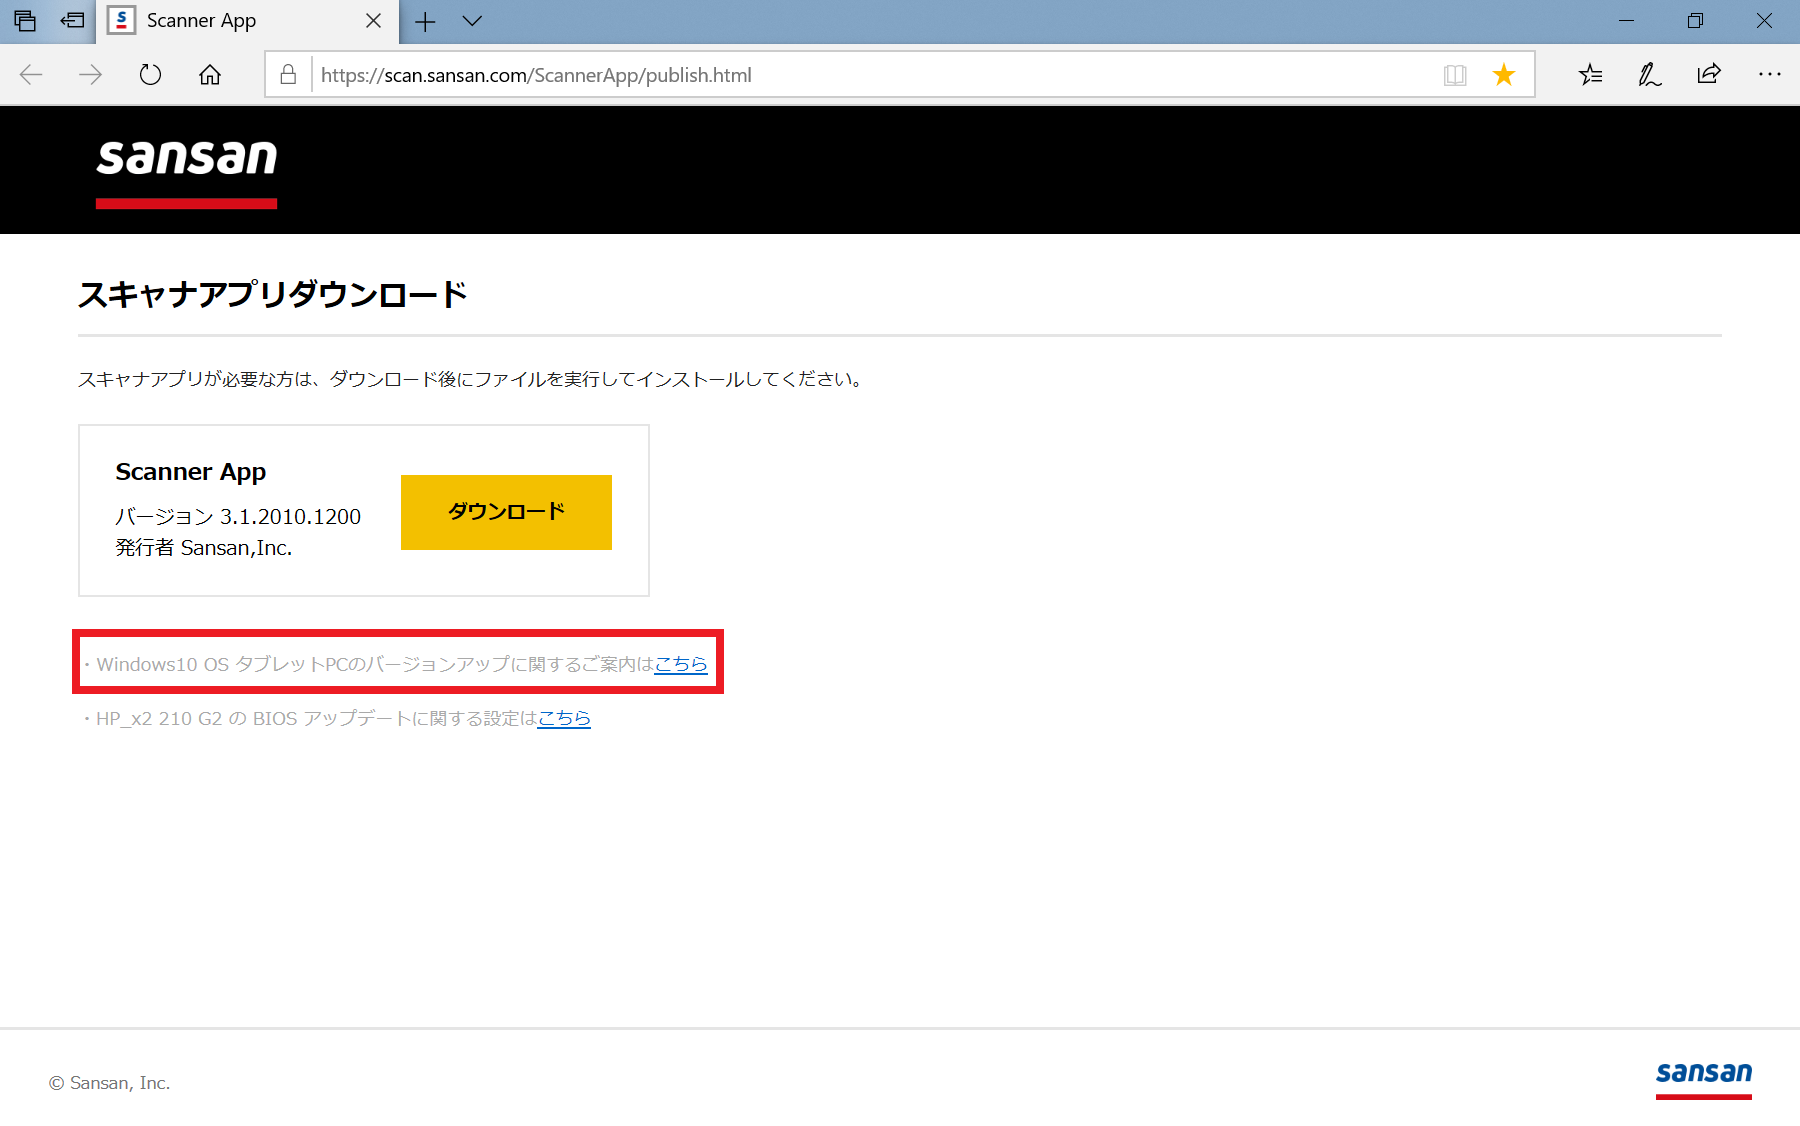Refresh the current page
Viewport: 1800px width, 1126px height.
[150, 75]
